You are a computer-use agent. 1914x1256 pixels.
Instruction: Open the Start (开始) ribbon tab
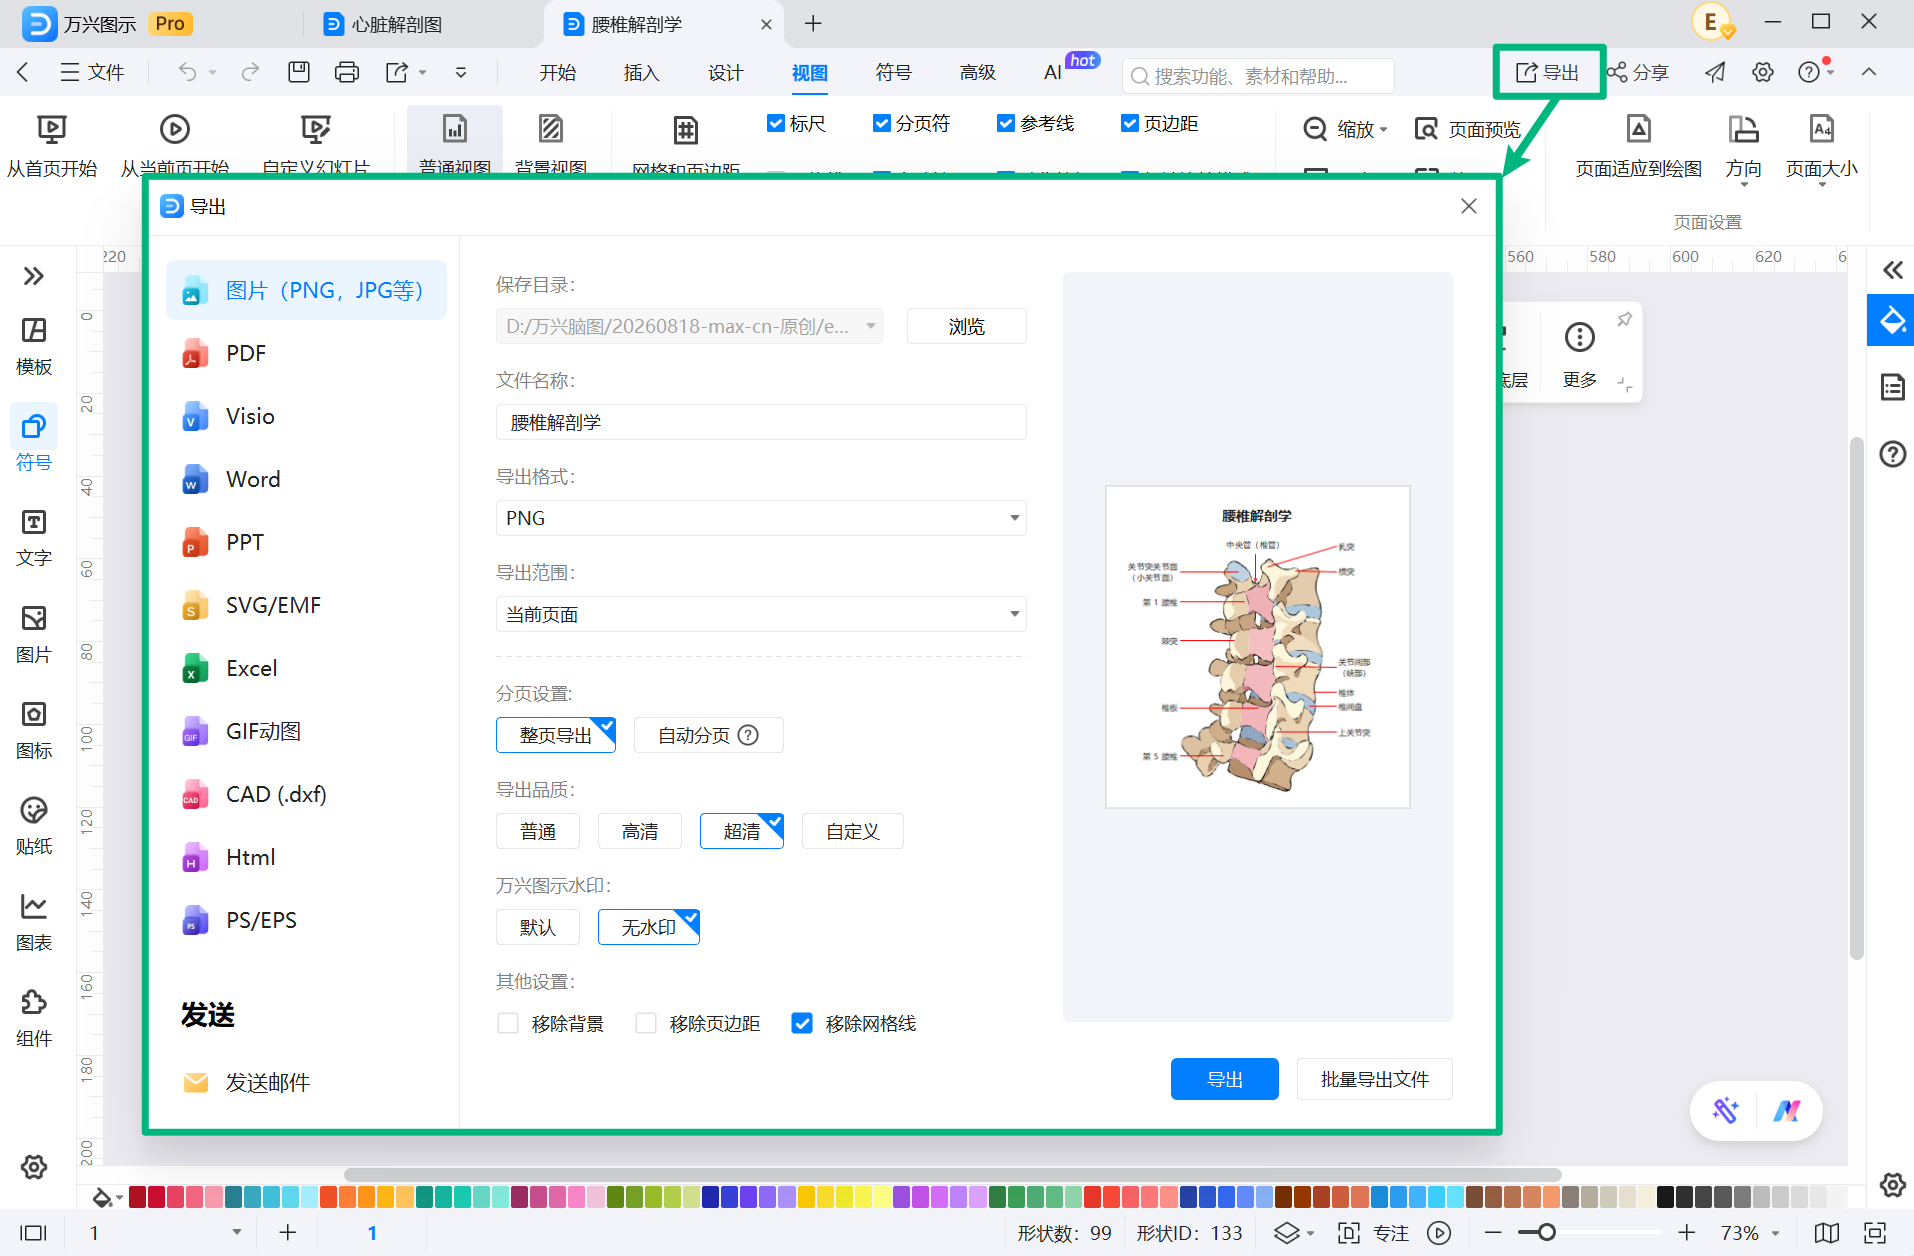(558, 72)
